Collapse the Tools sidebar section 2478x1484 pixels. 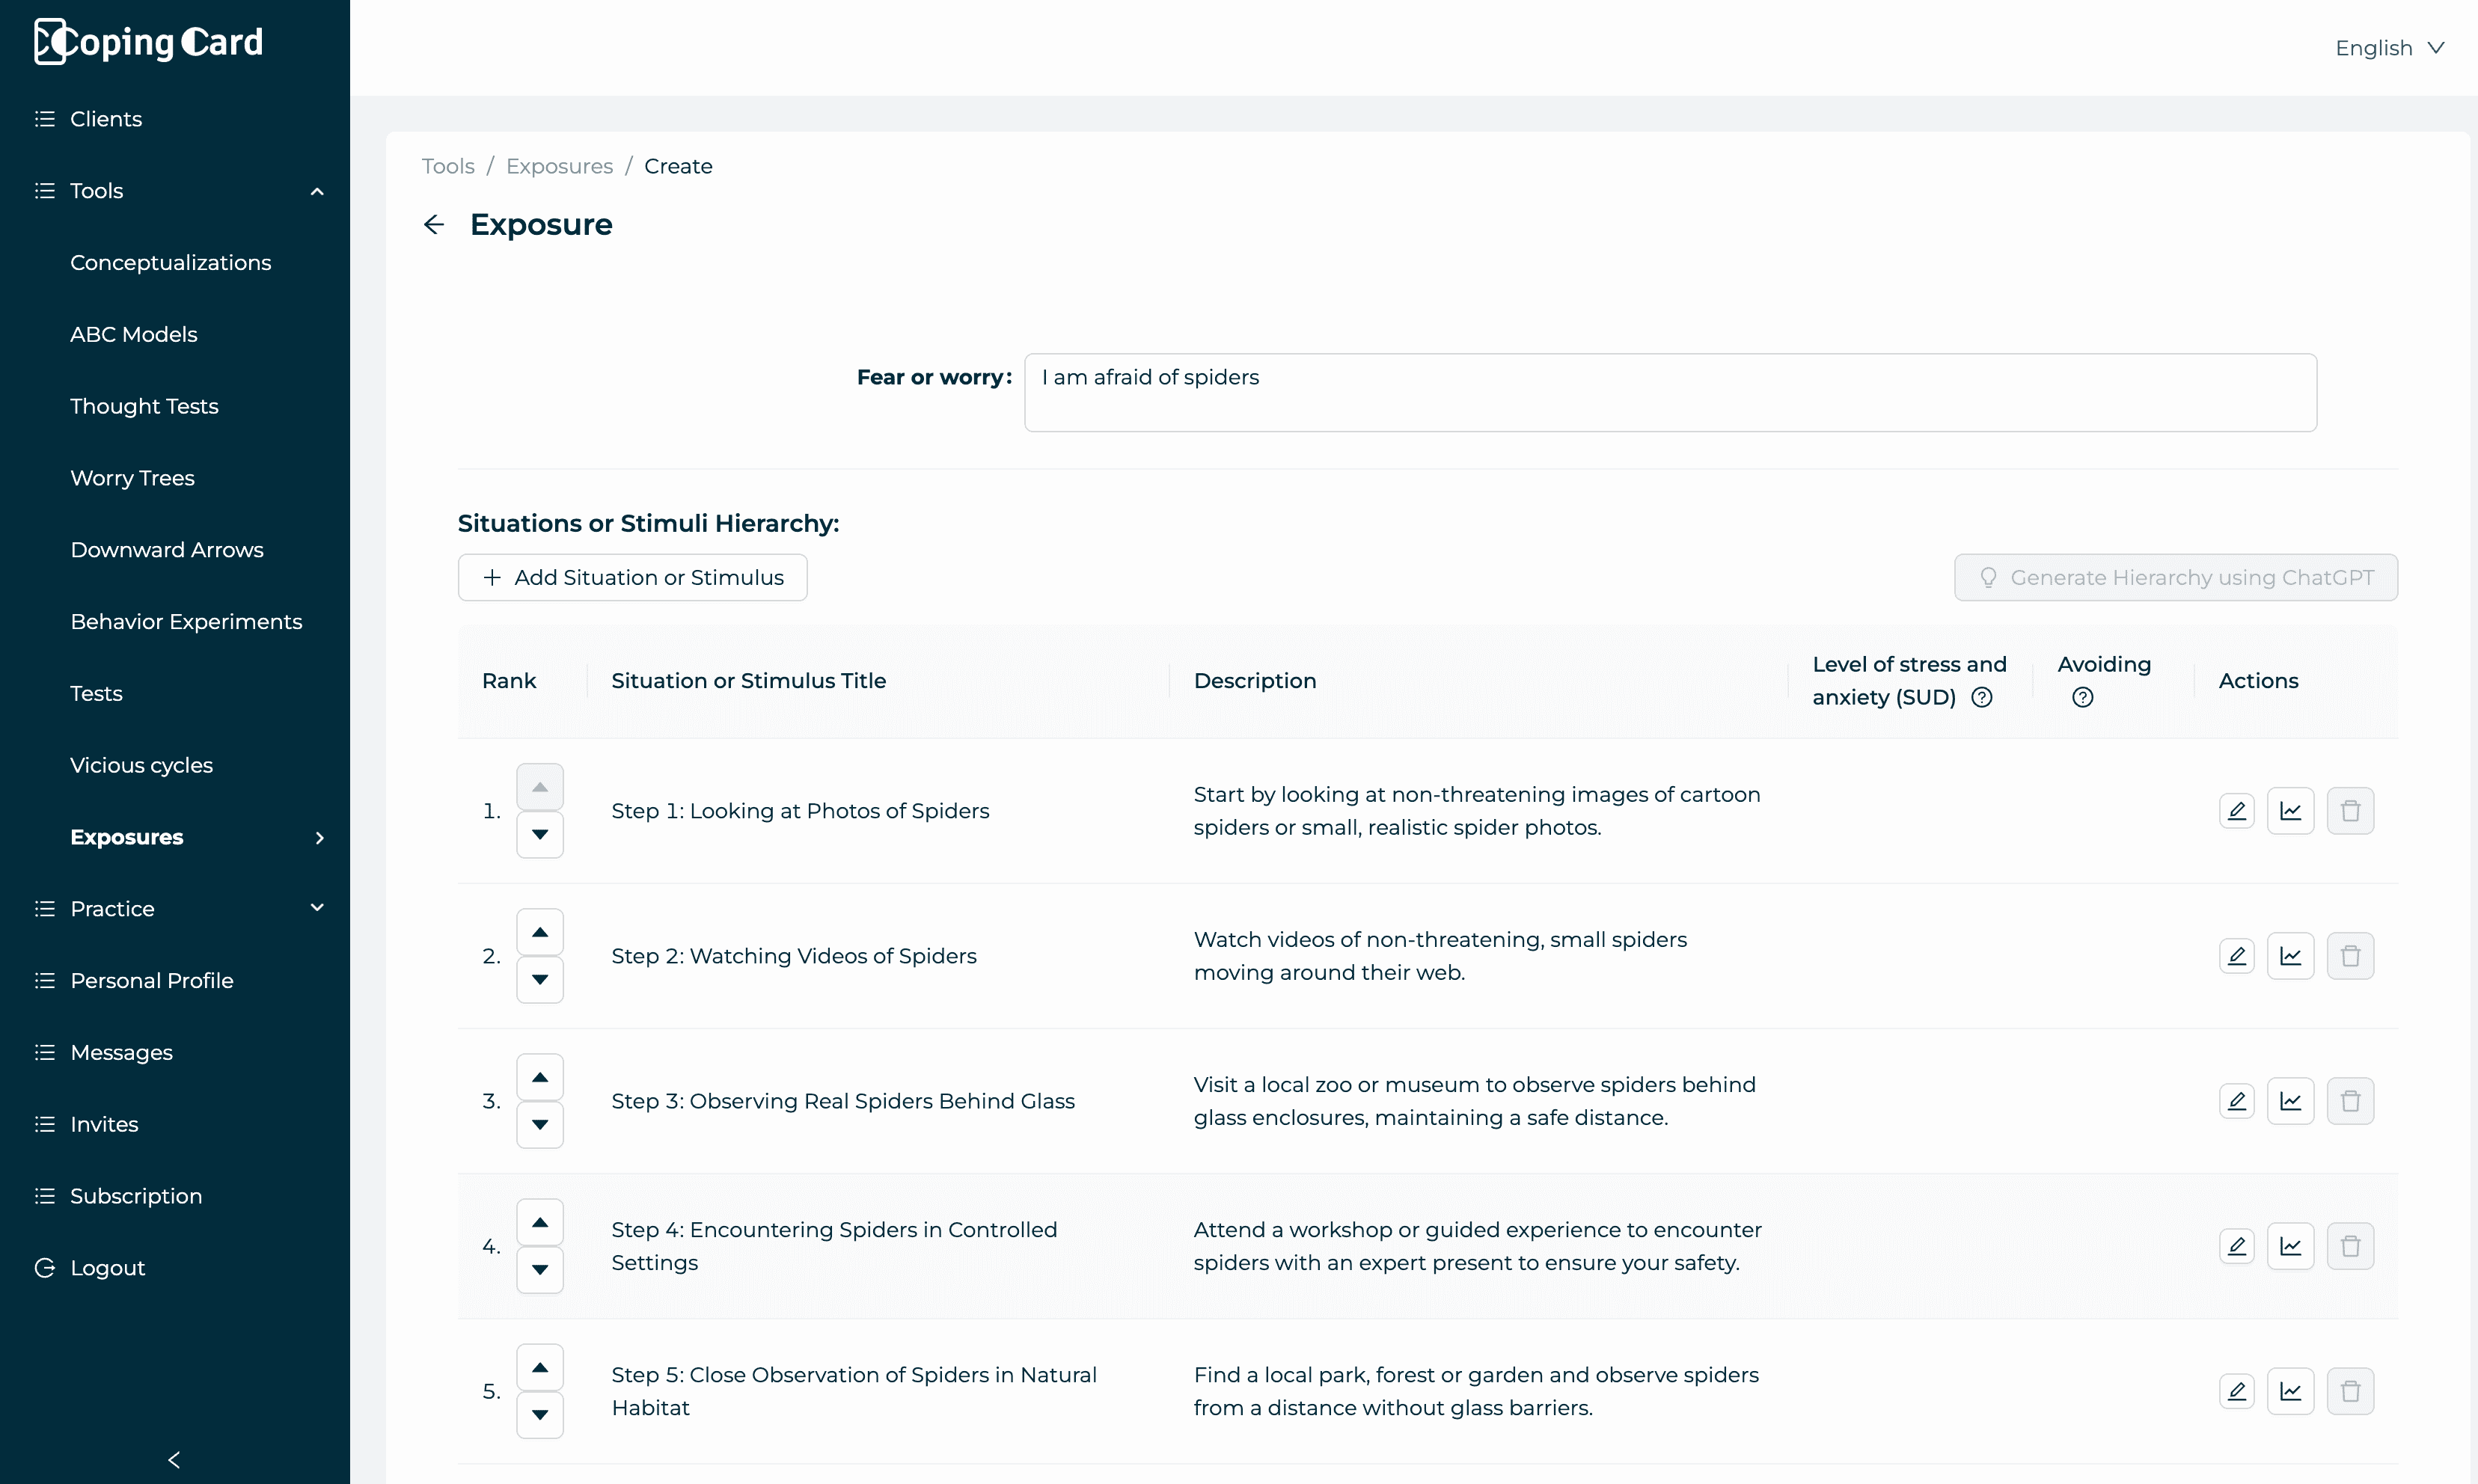317,191
